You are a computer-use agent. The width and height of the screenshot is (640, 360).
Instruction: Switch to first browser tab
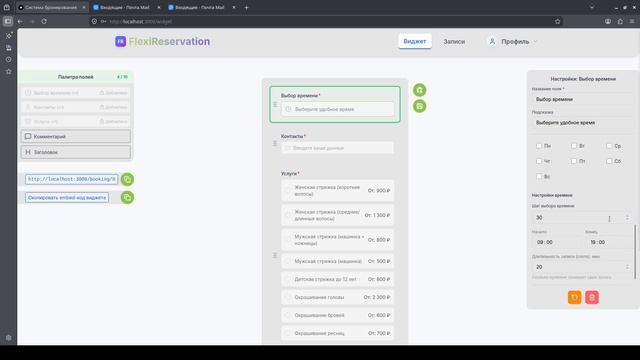pyautogui.click(x=51, y=7)
